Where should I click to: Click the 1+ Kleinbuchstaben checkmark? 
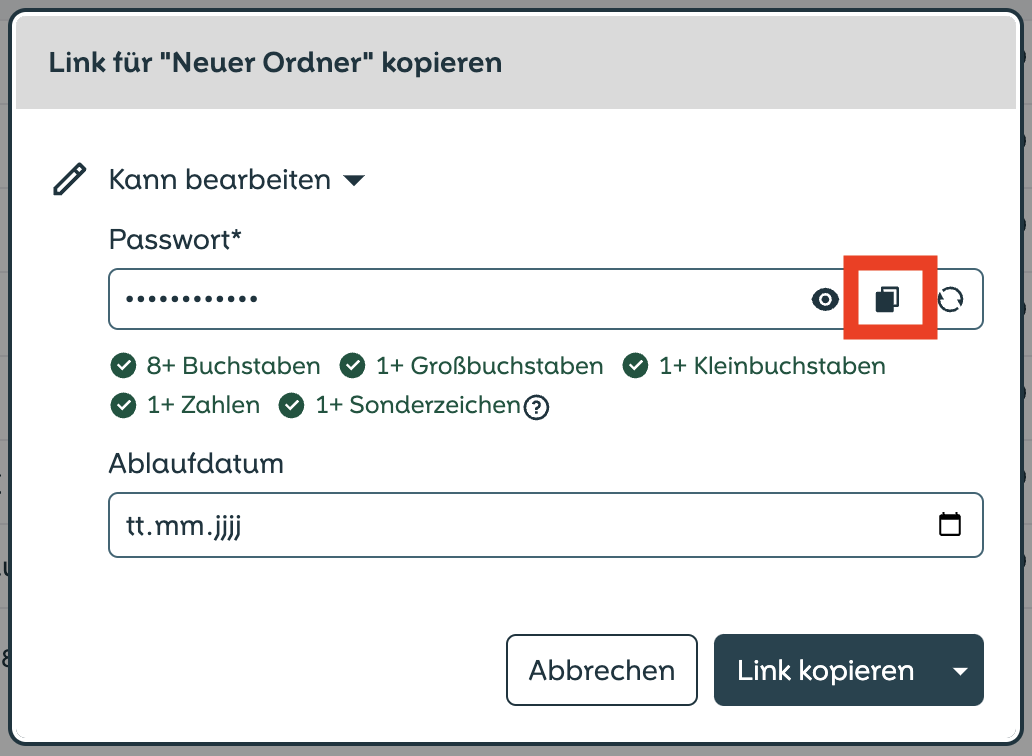pyautogui.click(x=635, y=365)
